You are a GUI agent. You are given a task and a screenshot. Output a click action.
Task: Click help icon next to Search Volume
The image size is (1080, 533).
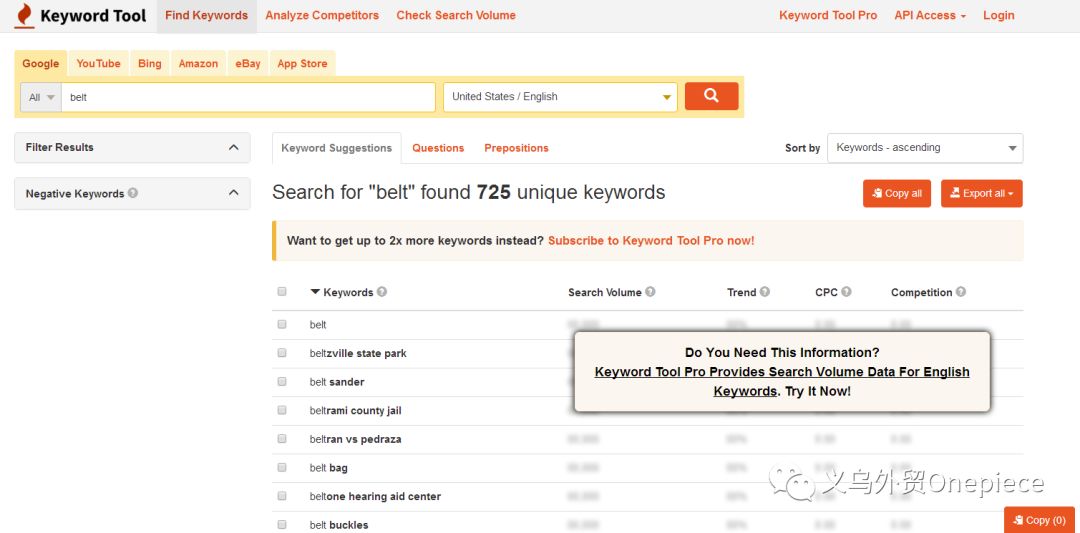tap(650, 291)
